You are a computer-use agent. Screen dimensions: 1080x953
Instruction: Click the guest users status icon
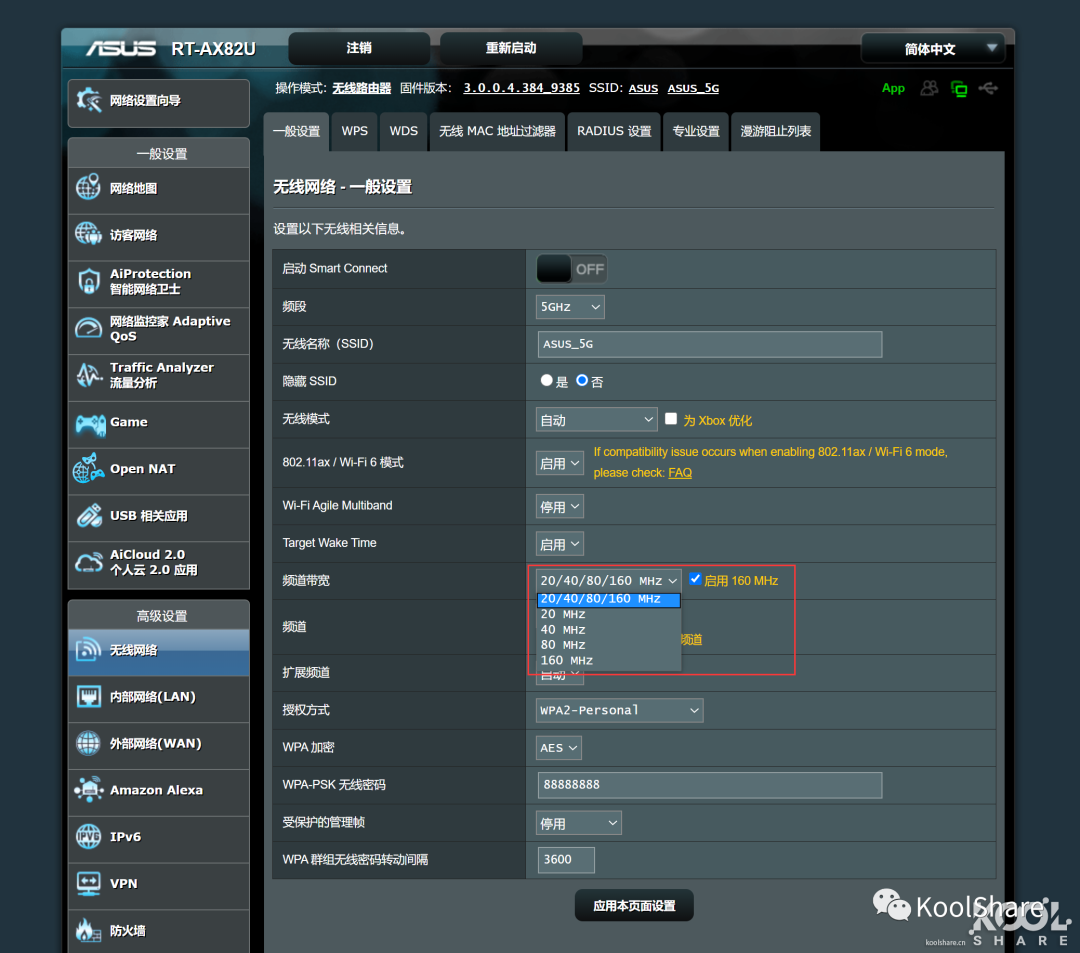[929, 88]
